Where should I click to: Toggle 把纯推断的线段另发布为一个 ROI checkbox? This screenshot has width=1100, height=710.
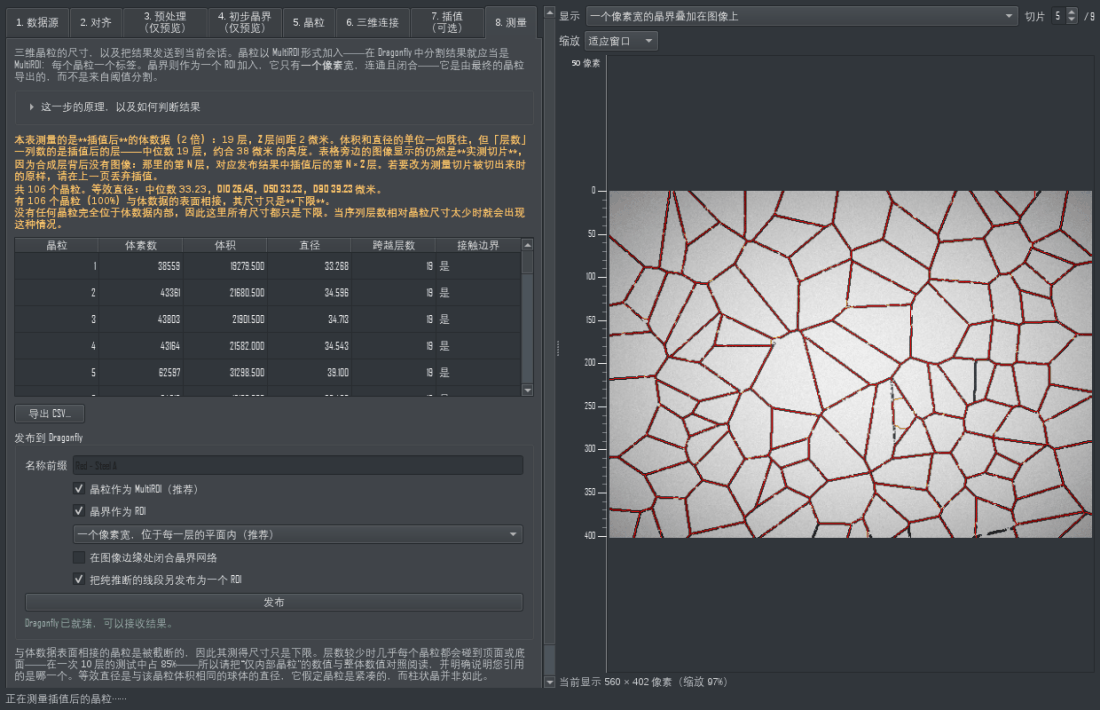[79, 580]
